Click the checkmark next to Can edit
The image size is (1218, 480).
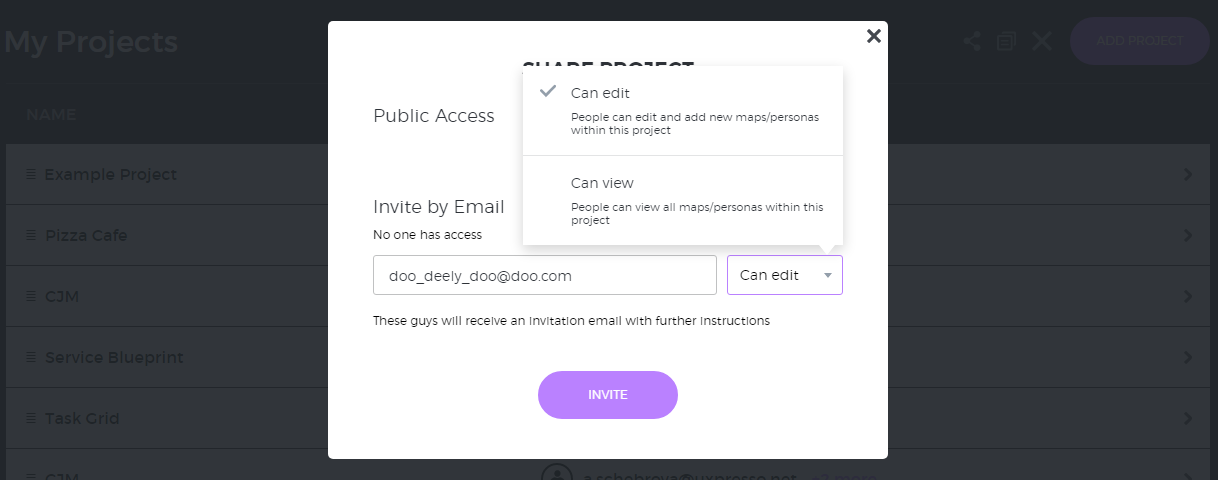(x=547, y=91)
